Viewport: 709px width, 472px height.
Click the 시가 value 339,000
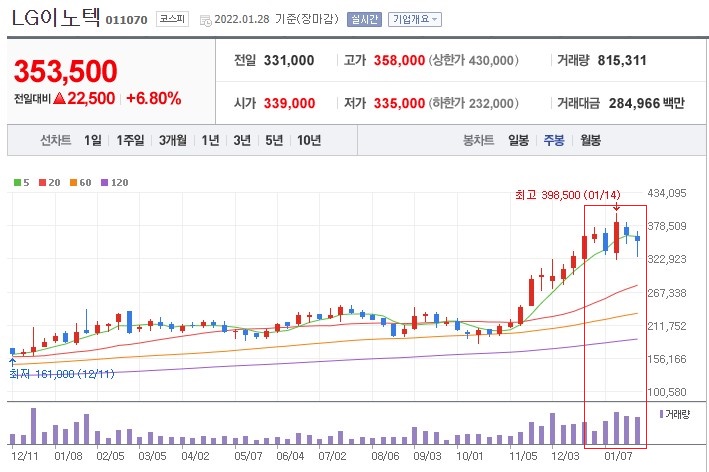click(x=289, y=103)
